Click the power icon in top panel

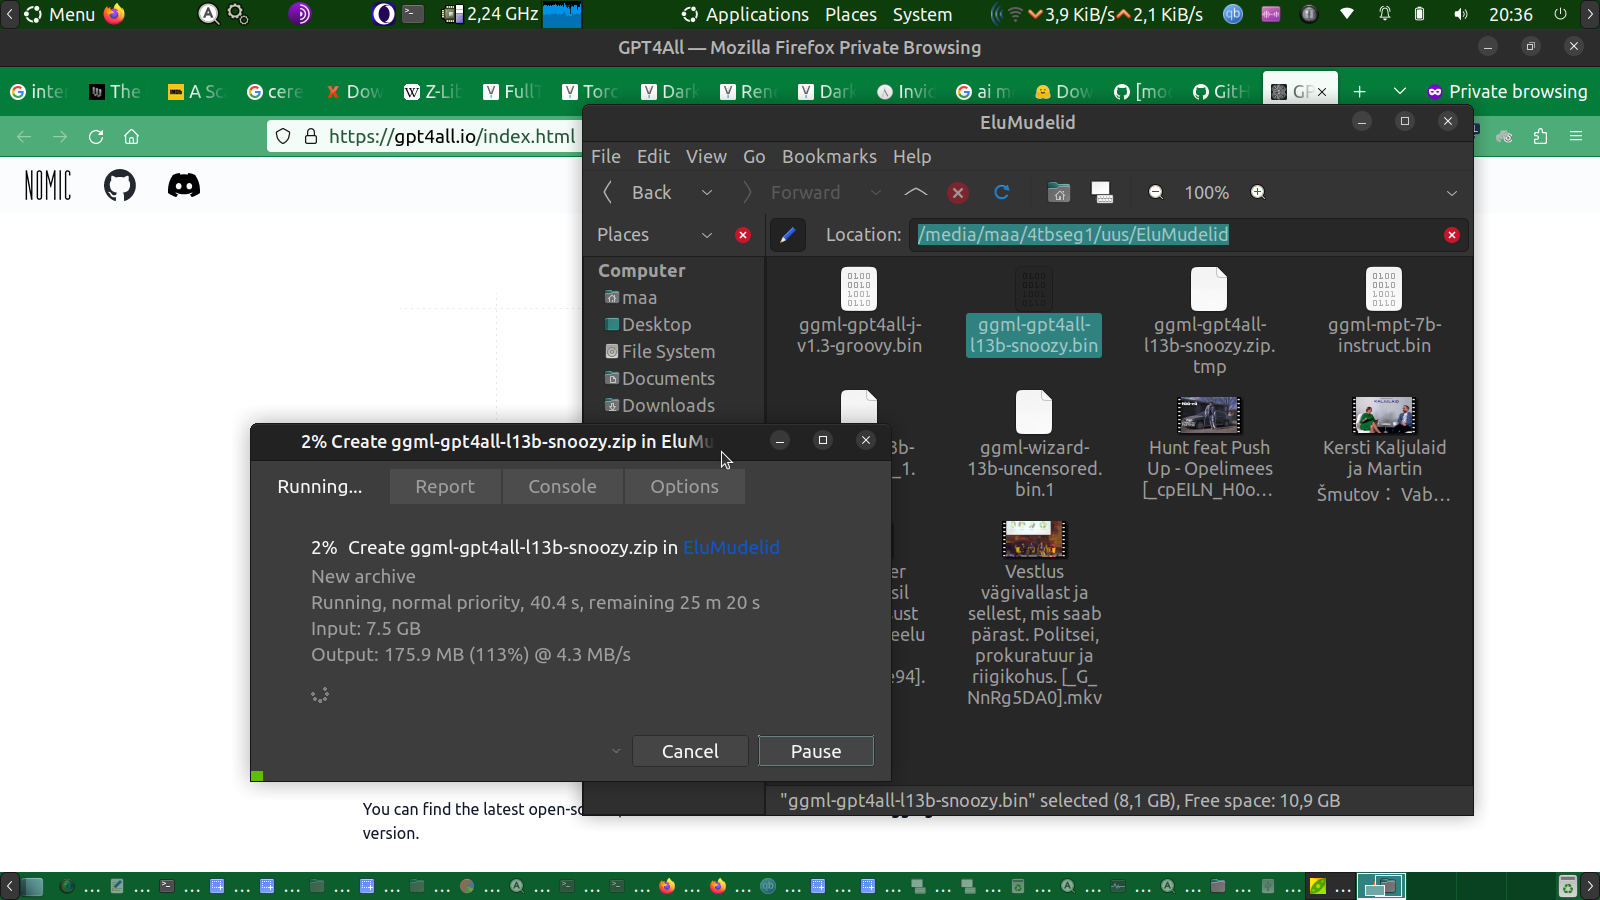1560,14
